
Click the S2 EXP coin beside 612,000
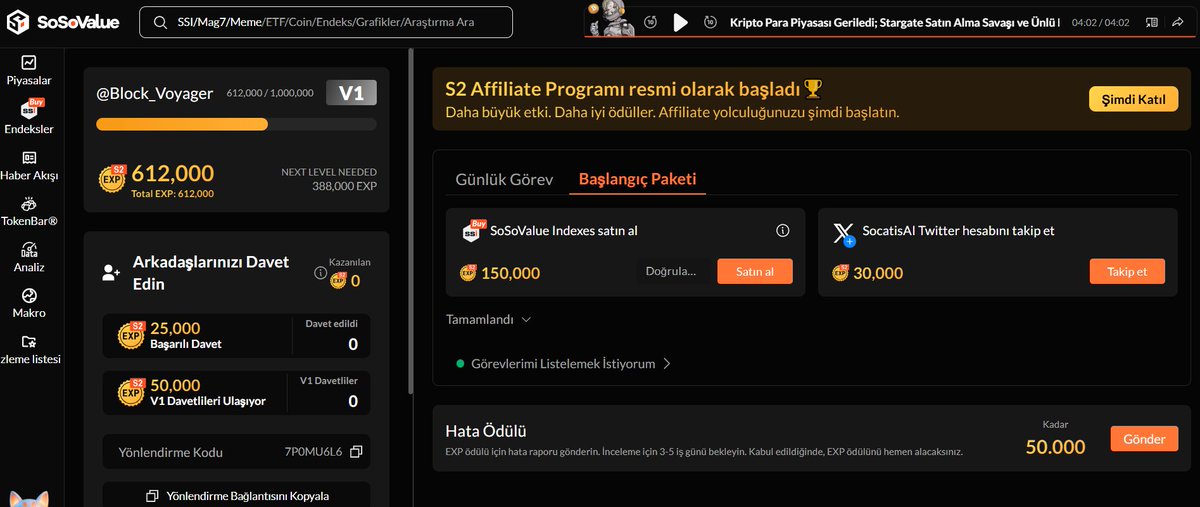[112, 177]
